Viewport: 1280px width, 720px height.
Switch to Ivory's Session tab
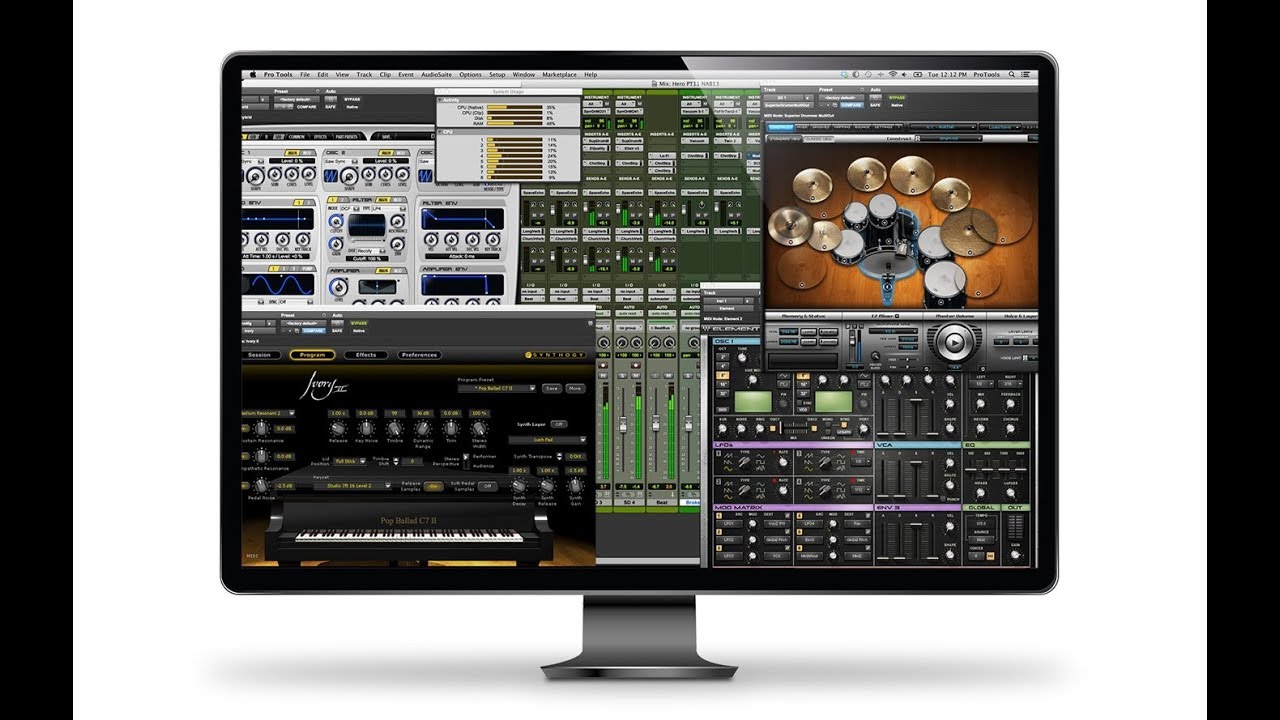[259, 355]
